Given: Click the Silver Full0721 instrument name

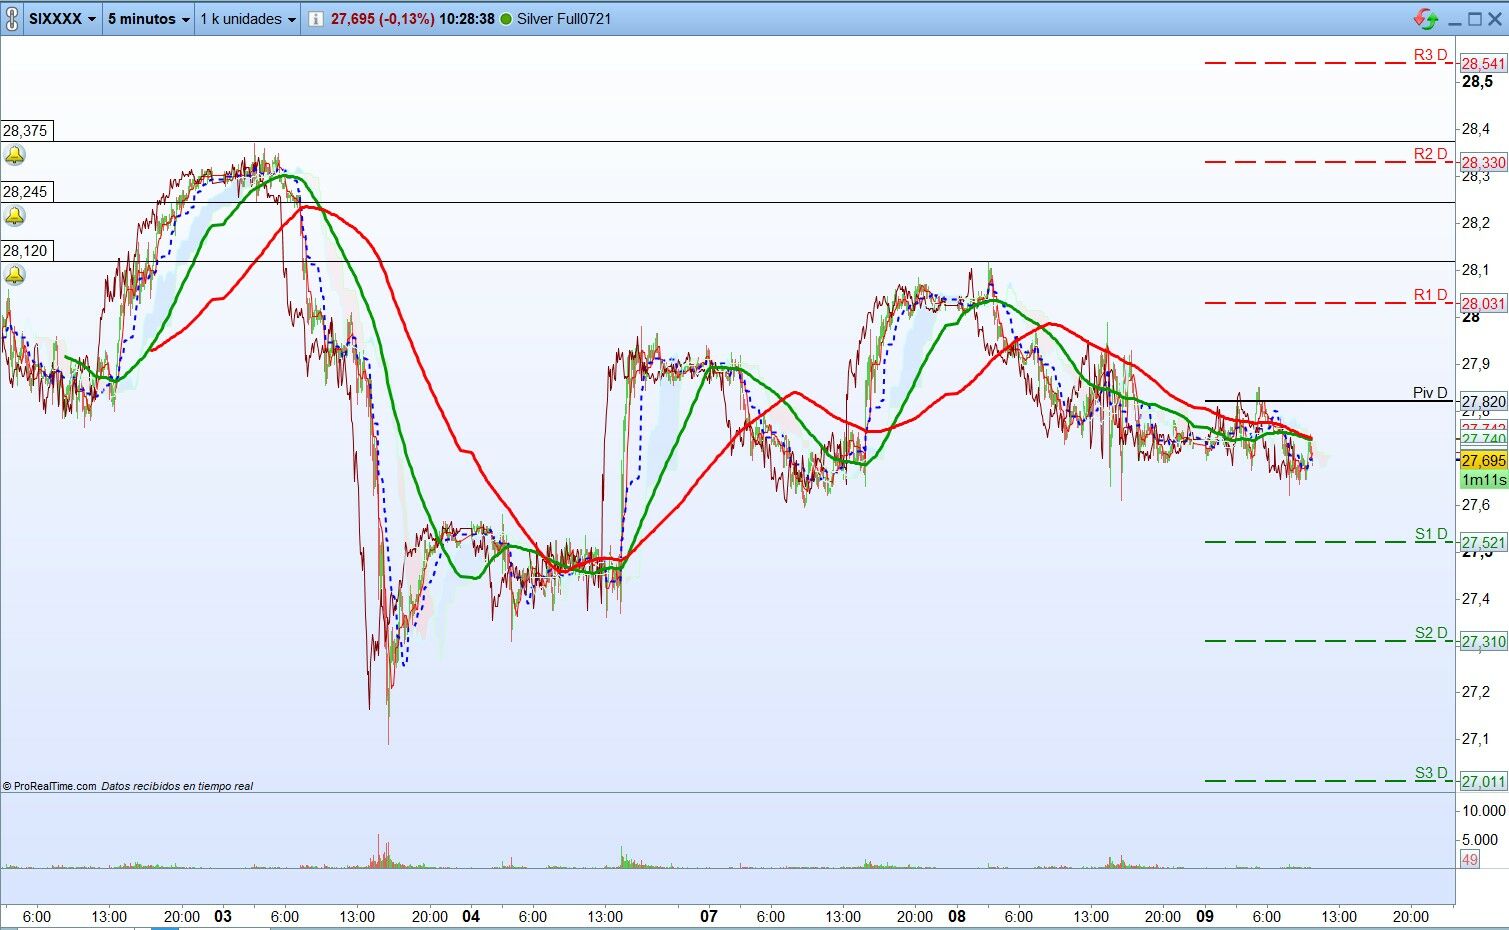Looking at the screenshot, I should [564, 19].
